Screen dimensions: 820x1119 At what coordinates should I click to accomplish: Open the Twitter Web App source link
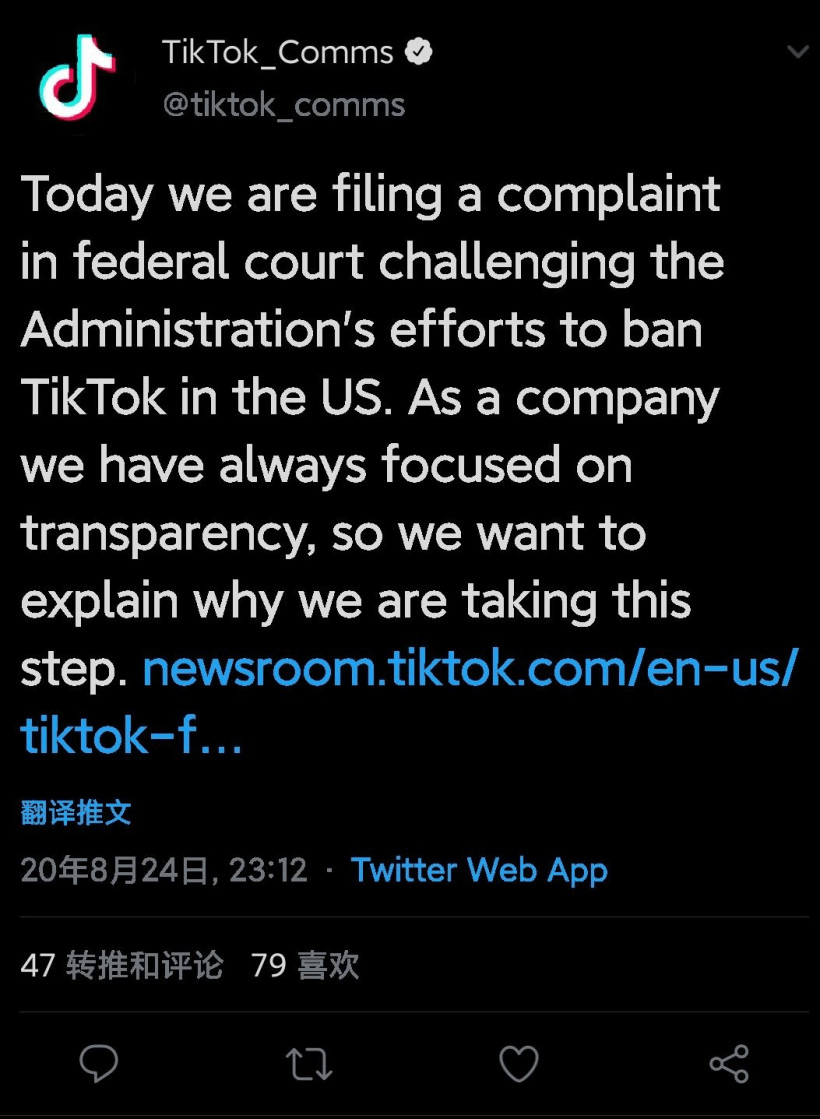pos(479,870)
